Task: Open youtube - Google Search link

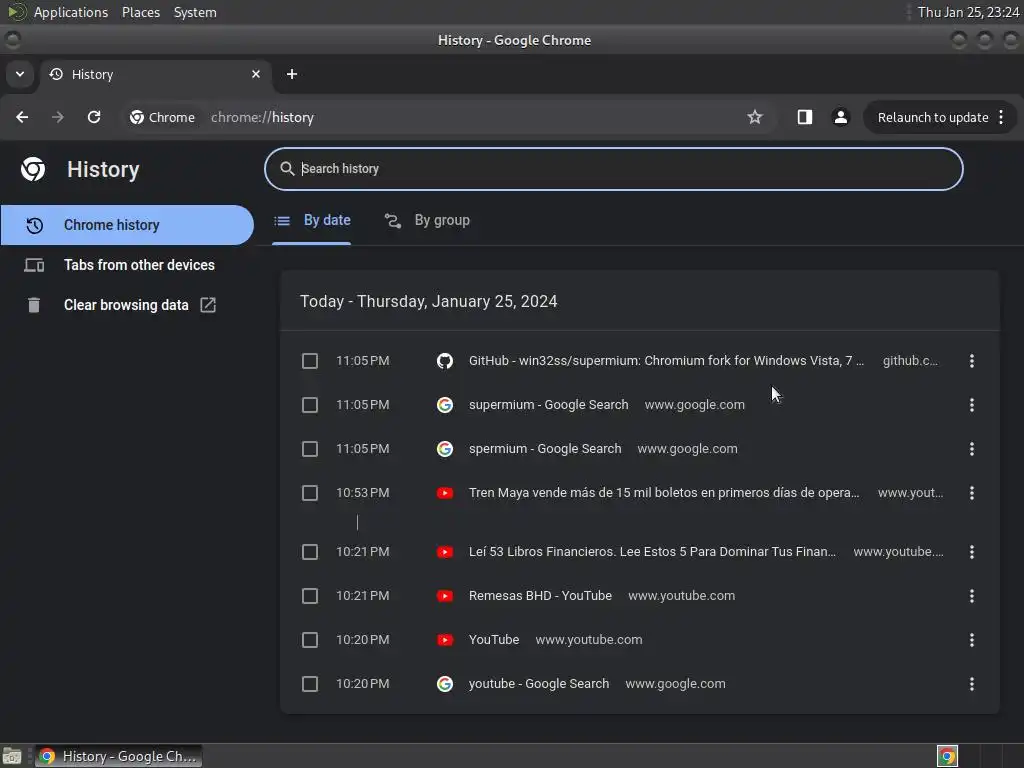Action: (539, 684)
